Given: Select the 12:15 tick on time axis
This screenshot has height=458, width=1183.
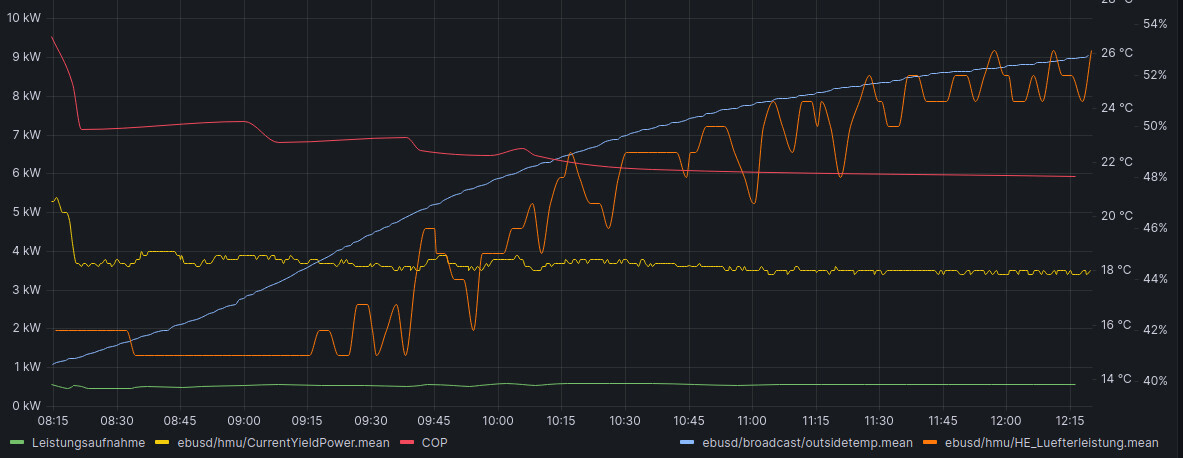Looking at the screenshot, I should 1069,421.
